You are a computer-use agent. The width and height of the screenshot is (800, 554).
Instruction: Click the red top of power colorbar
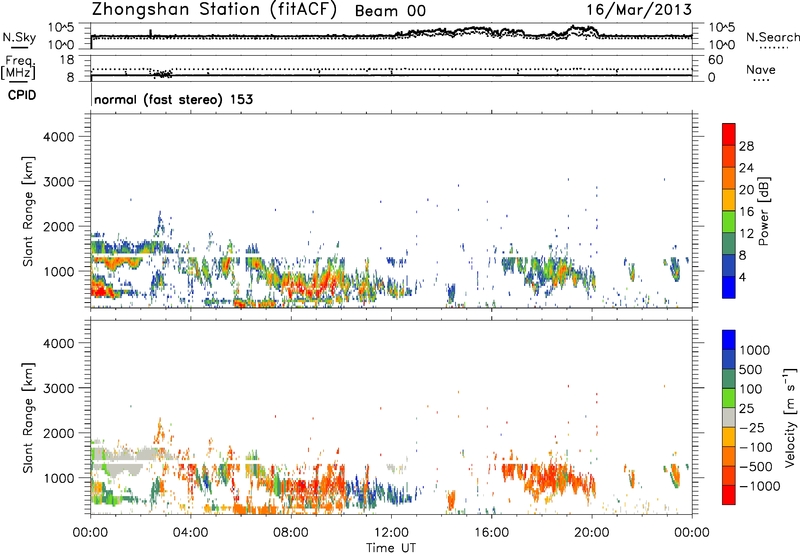[729, 134]
